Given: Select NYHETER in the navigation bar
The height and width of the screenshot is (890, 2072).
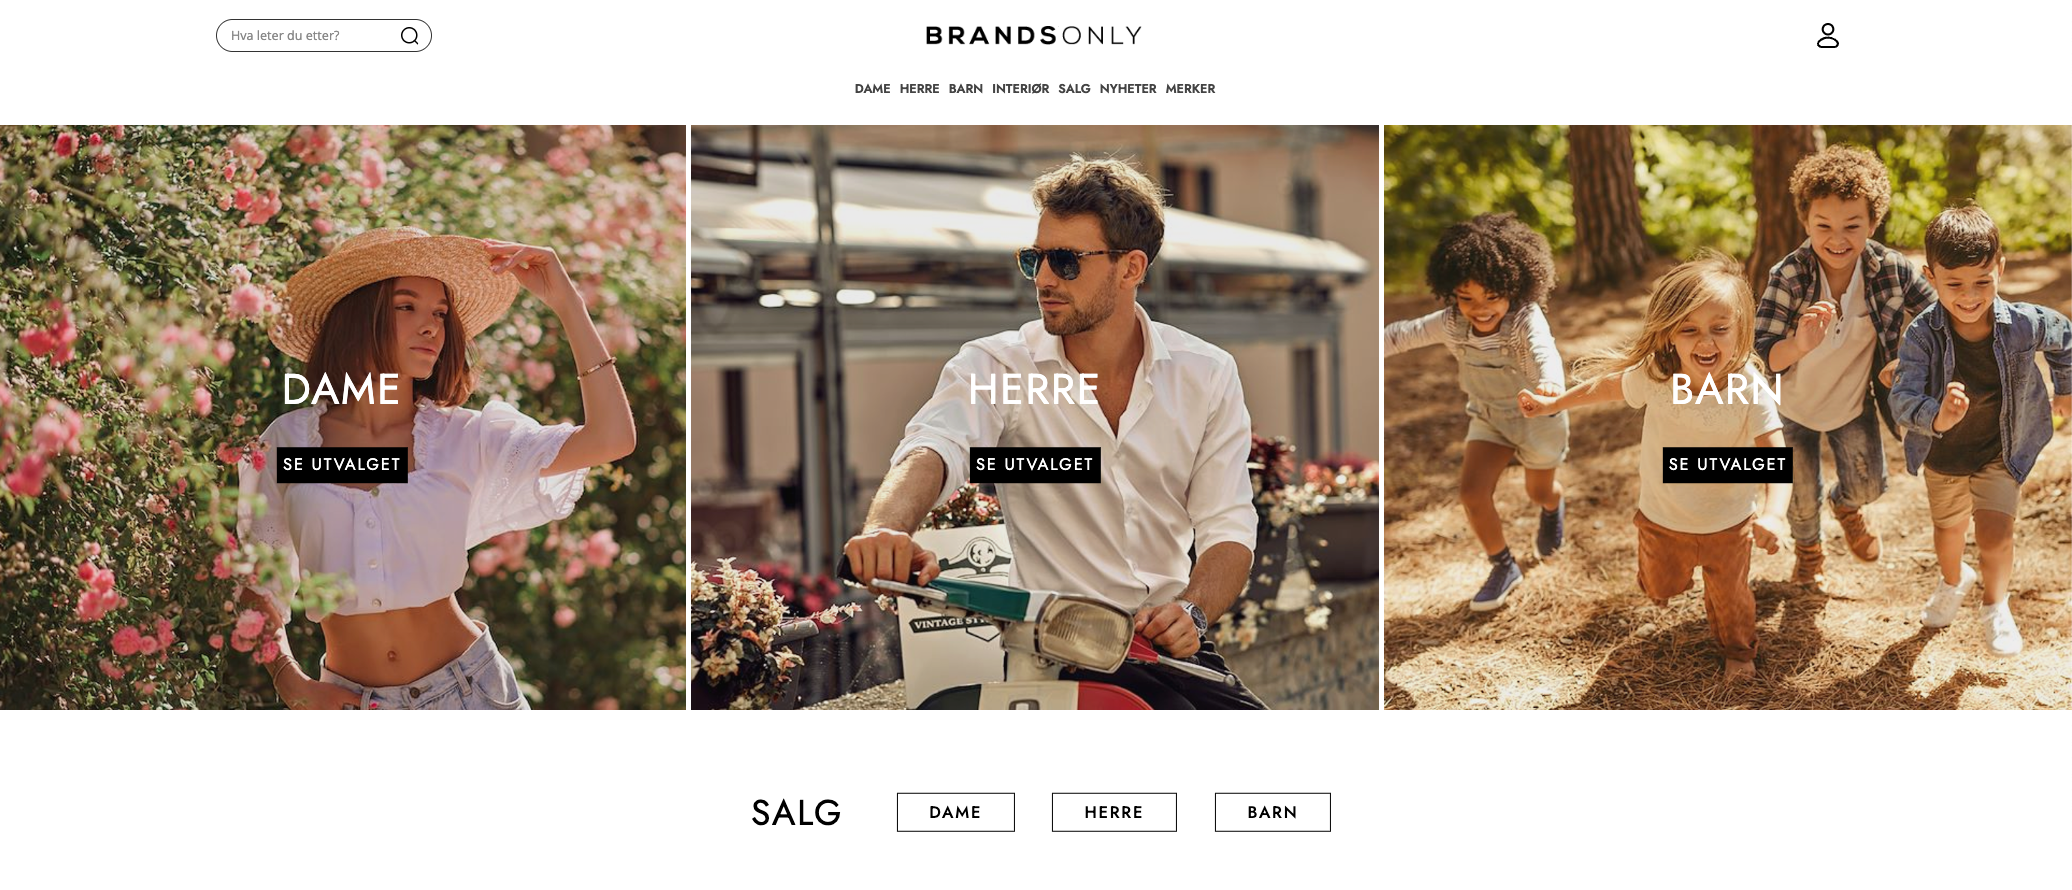Looking at the screenshot, I should (1128, 89).
